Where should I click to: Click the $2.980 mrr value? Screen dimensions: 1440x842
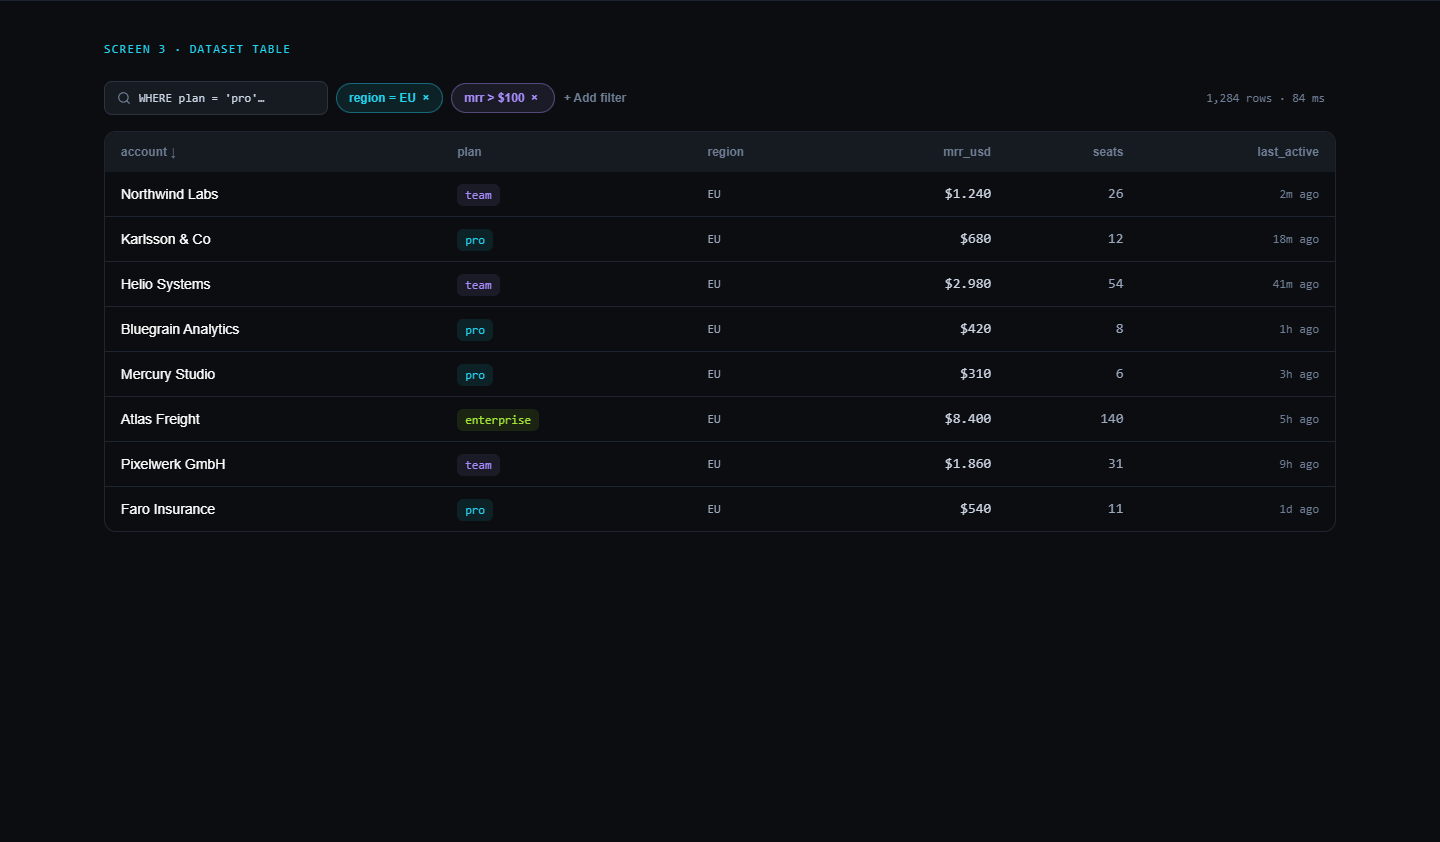(x=967, y=284)
